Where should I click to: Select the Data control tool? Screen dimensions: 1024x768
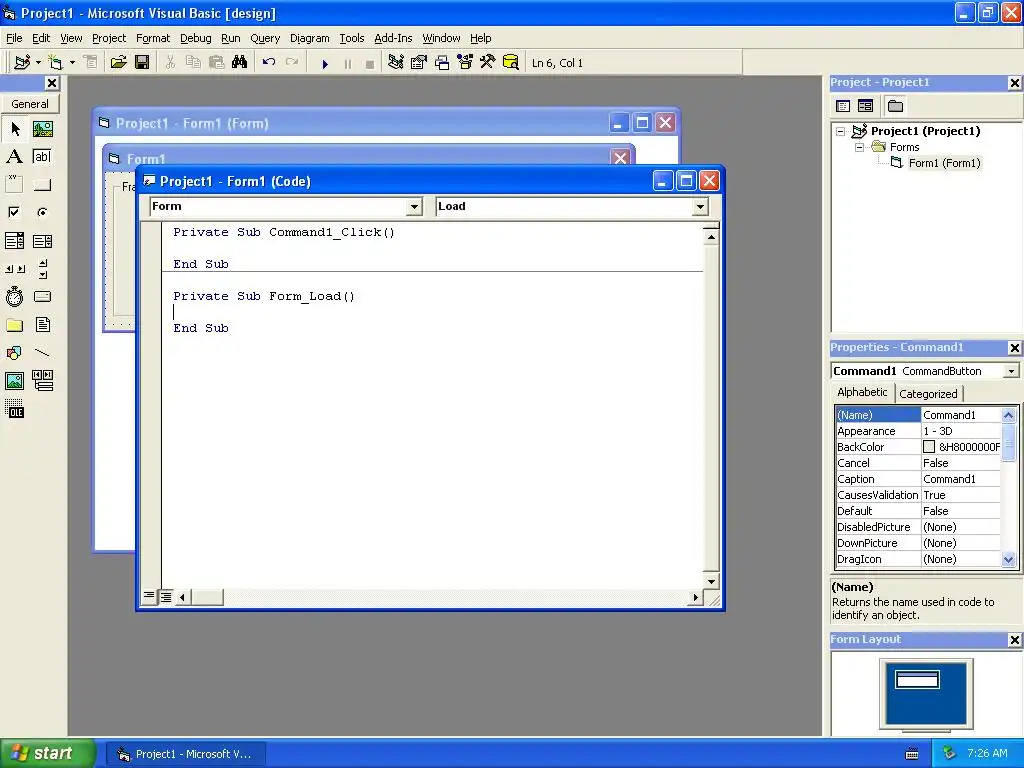pyautogui.click(x=42, y=381)
